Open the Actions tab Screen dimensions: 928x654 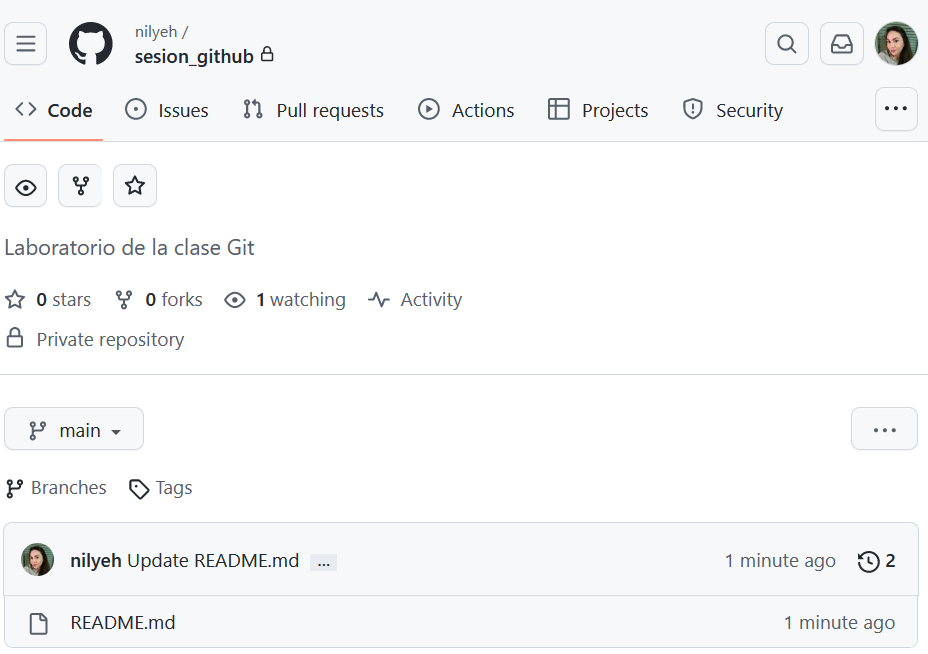coord(466,110)
